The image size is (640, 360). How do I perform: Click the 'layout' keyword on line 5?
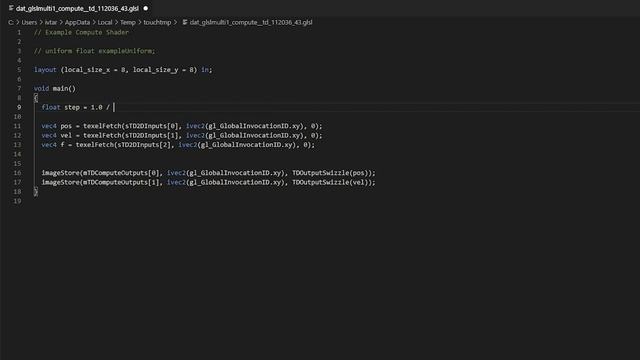pyautogui.click(x=45, y=70)
